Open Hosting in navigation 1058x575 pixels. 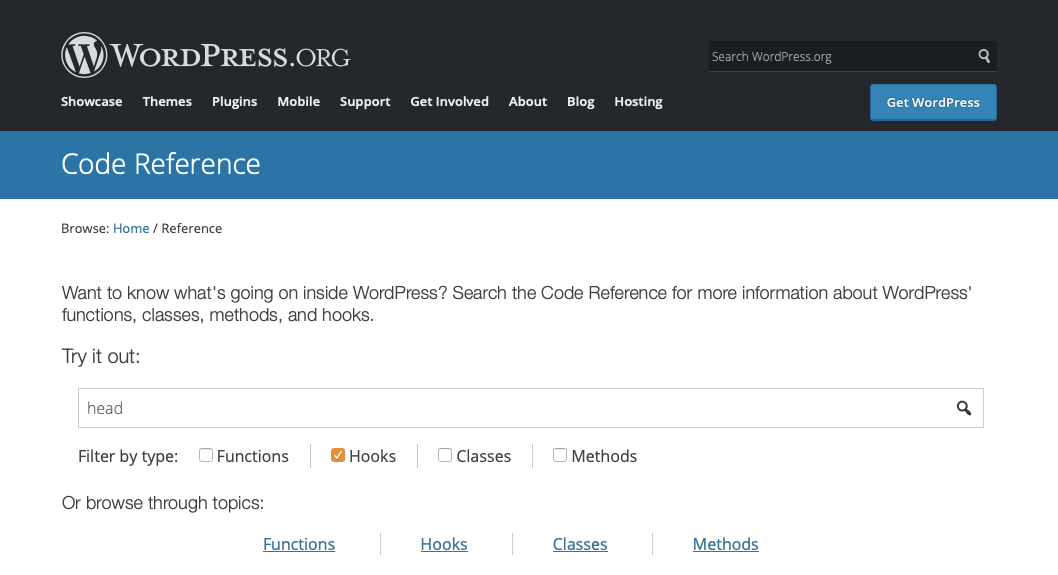(638, 101)
